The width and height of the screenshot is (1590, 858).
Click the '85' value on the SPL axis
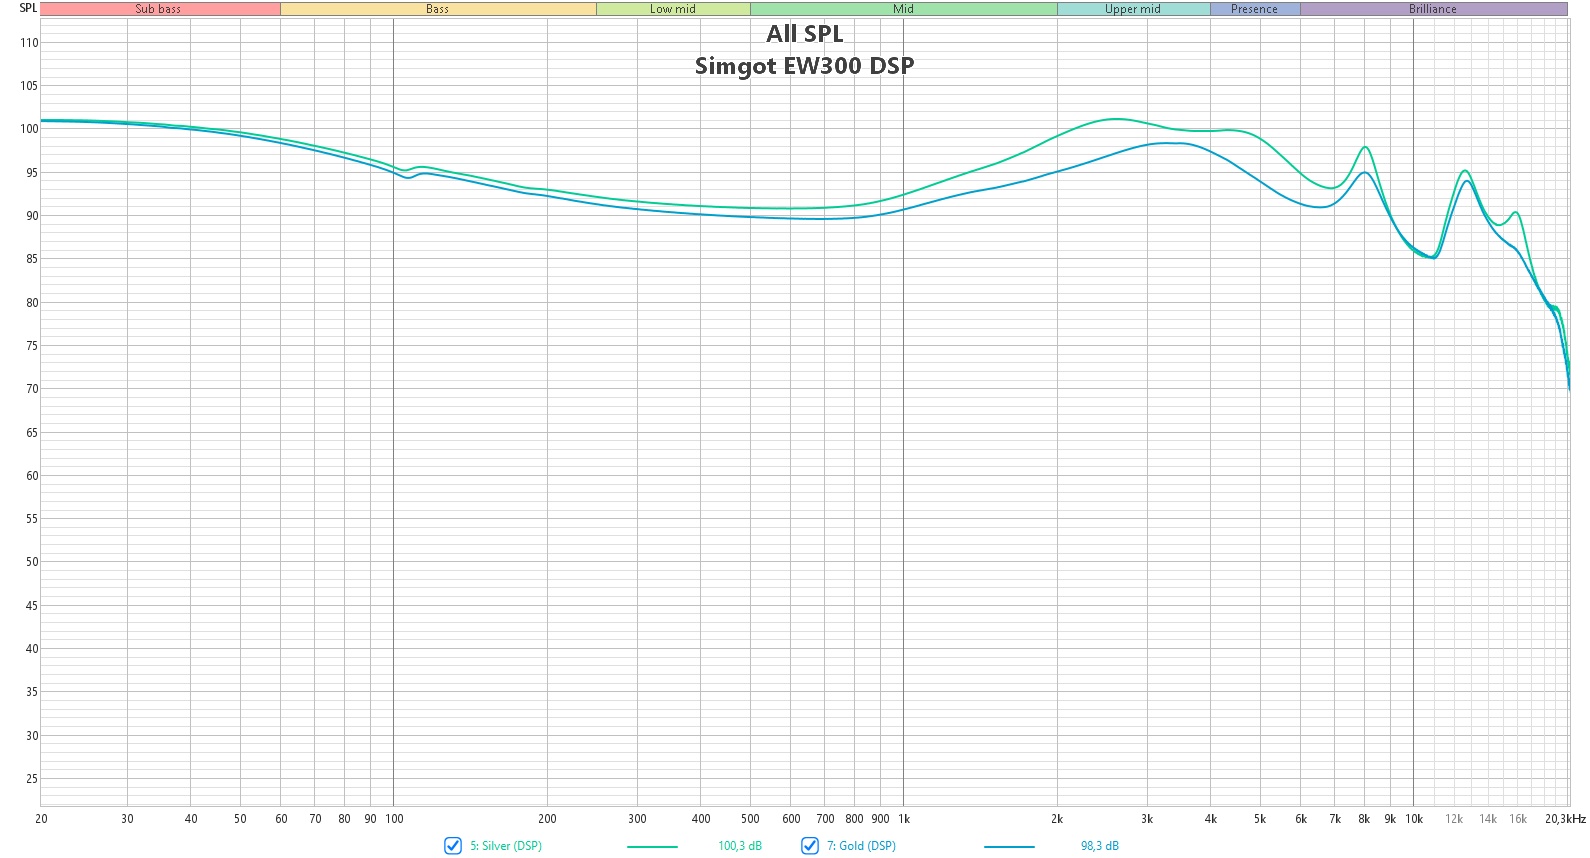[x=32, y=259]
